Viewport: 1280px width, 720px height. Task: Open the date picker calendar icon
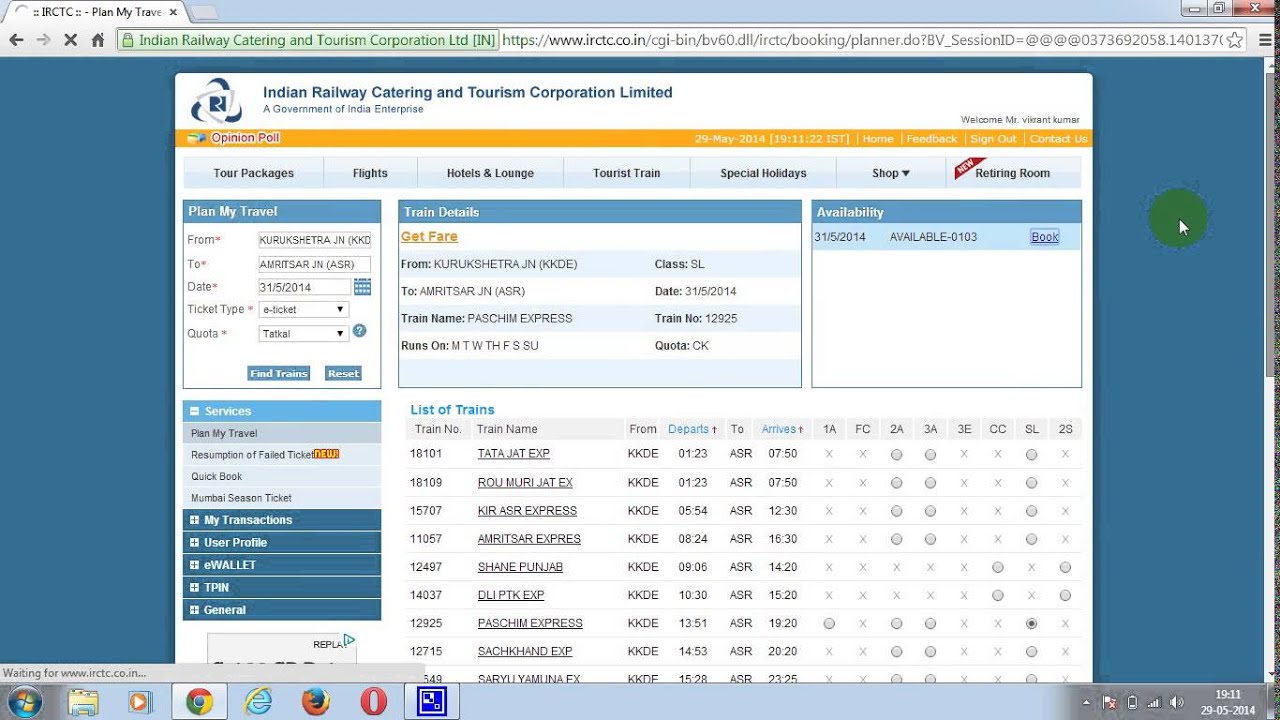[362, 287]
